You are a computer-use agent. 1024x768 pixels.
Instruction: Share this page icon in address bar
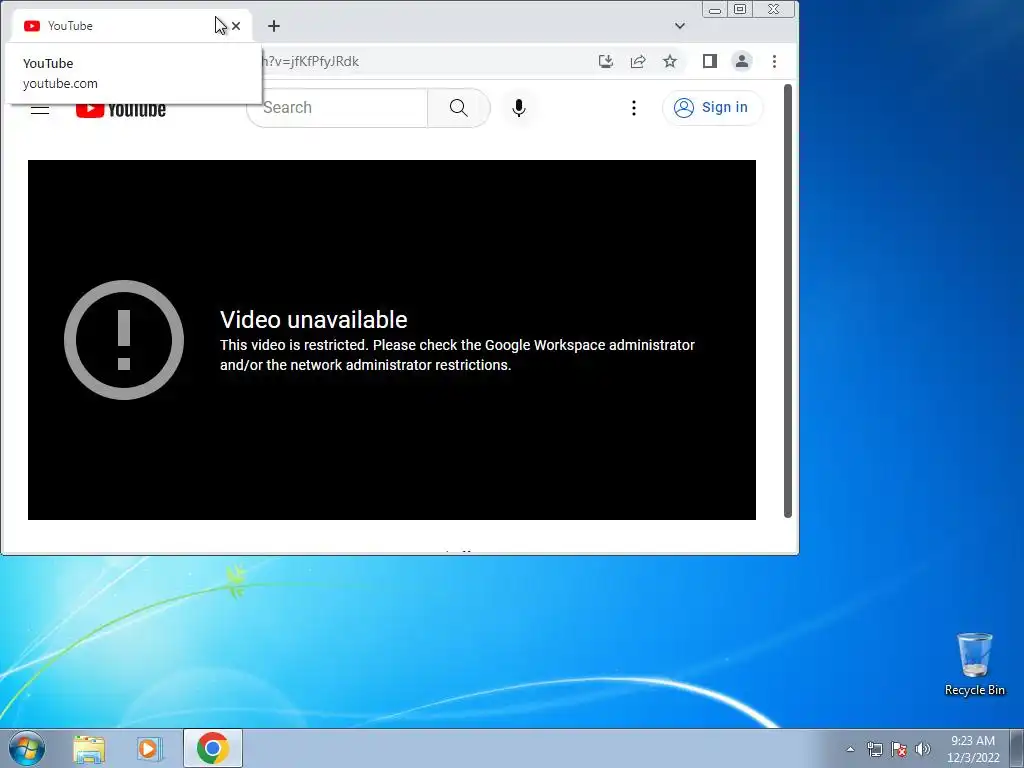click(x=638, y=61)
